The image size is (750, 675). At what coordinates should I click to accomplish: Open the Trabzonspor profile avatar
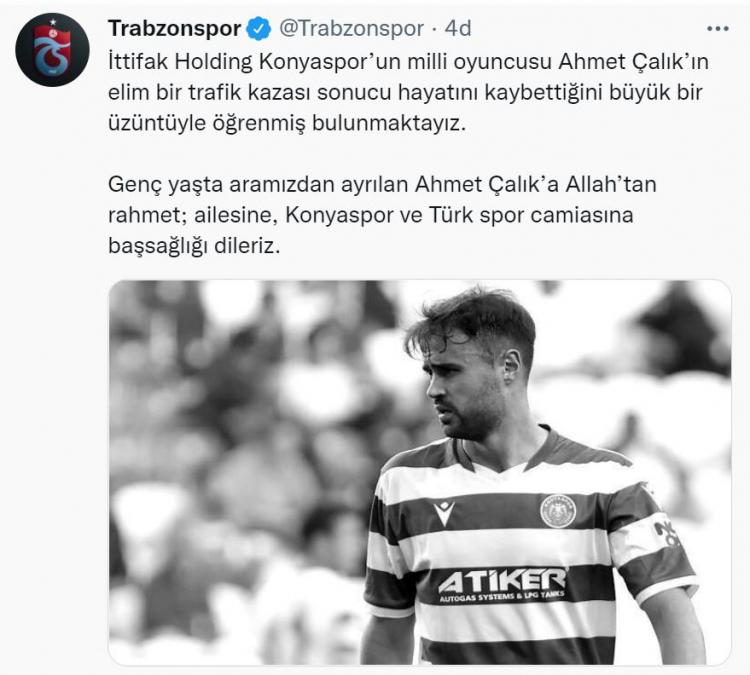pyautogui.click(x=52, y=50)
